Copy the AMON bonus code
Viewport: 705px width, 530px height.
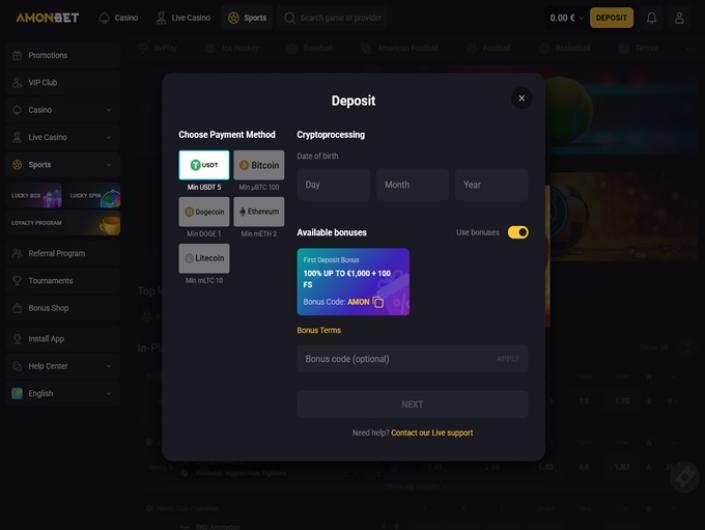point(378,302)
